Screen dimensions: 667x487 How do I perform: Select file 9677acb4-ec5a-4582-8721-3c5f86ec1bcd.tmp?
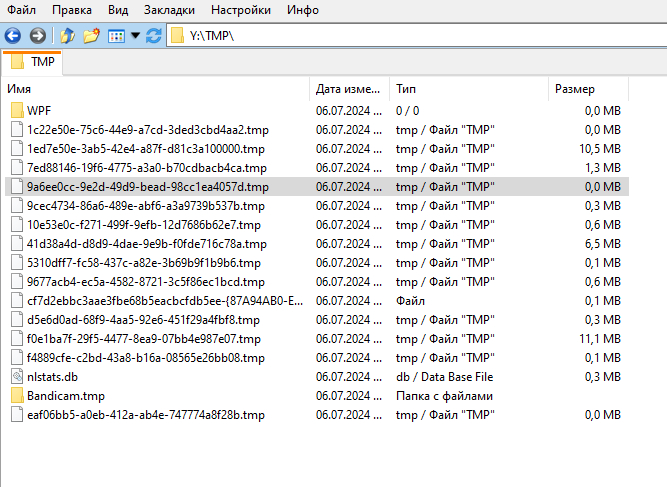coord(146,282)
